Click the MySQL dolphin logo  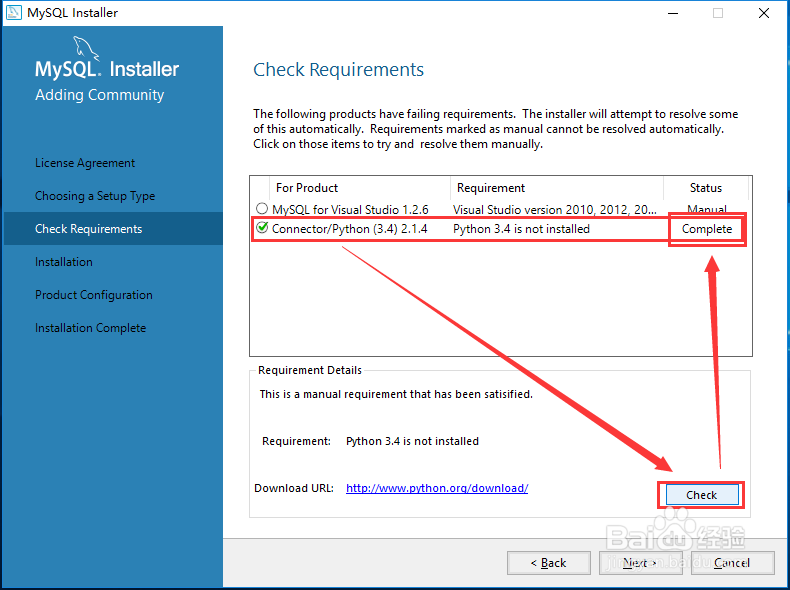coord(86,48)
